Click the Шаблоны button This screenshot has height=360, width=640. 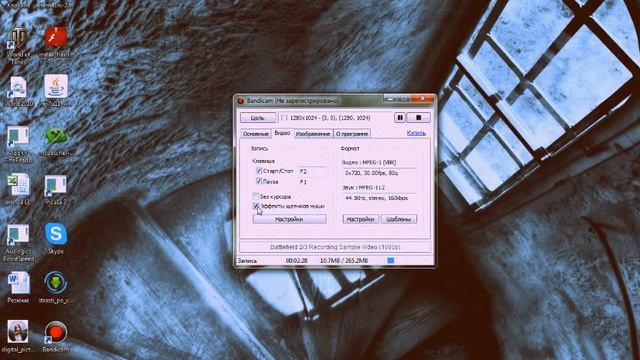click(399, 219)
